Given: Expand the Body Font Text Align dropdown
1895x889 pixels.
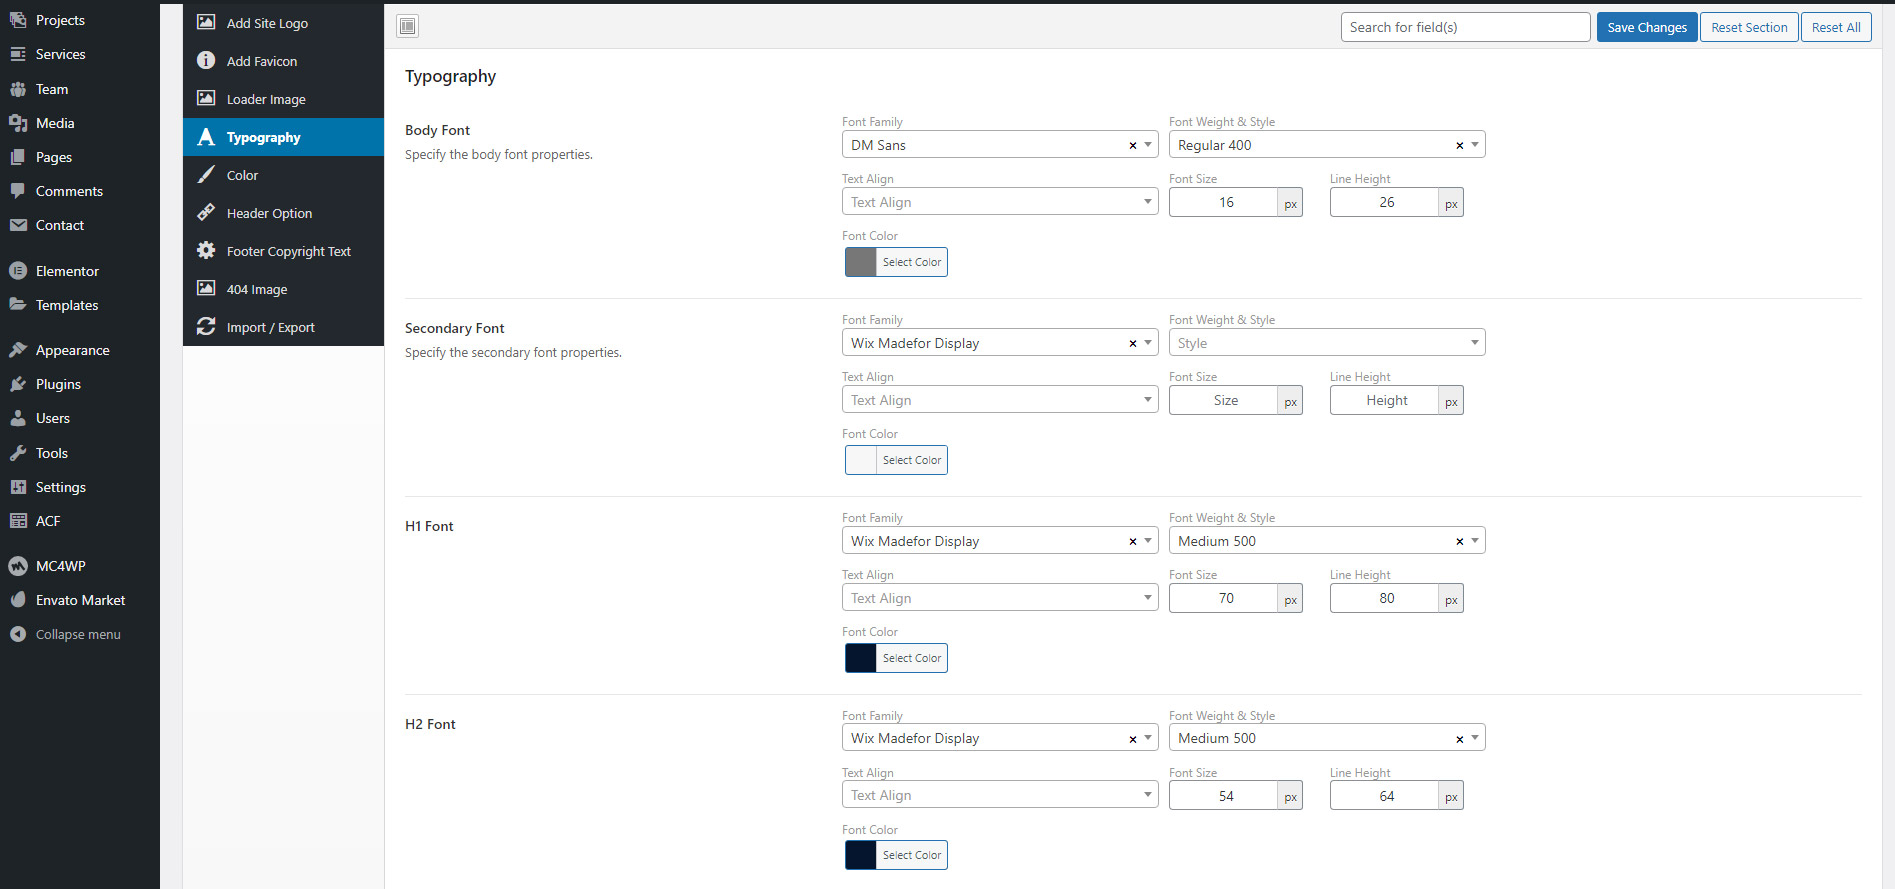Looking at the screenshot, I should point(1147,202).
